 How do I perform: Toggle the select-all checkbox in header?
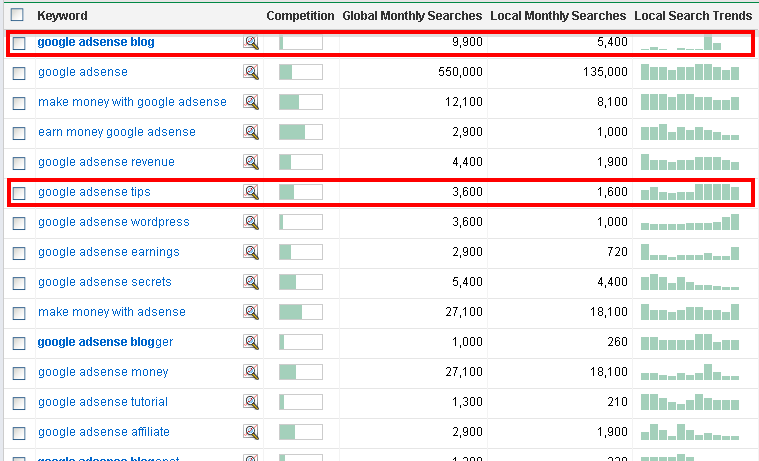click(x=17, y=15)
